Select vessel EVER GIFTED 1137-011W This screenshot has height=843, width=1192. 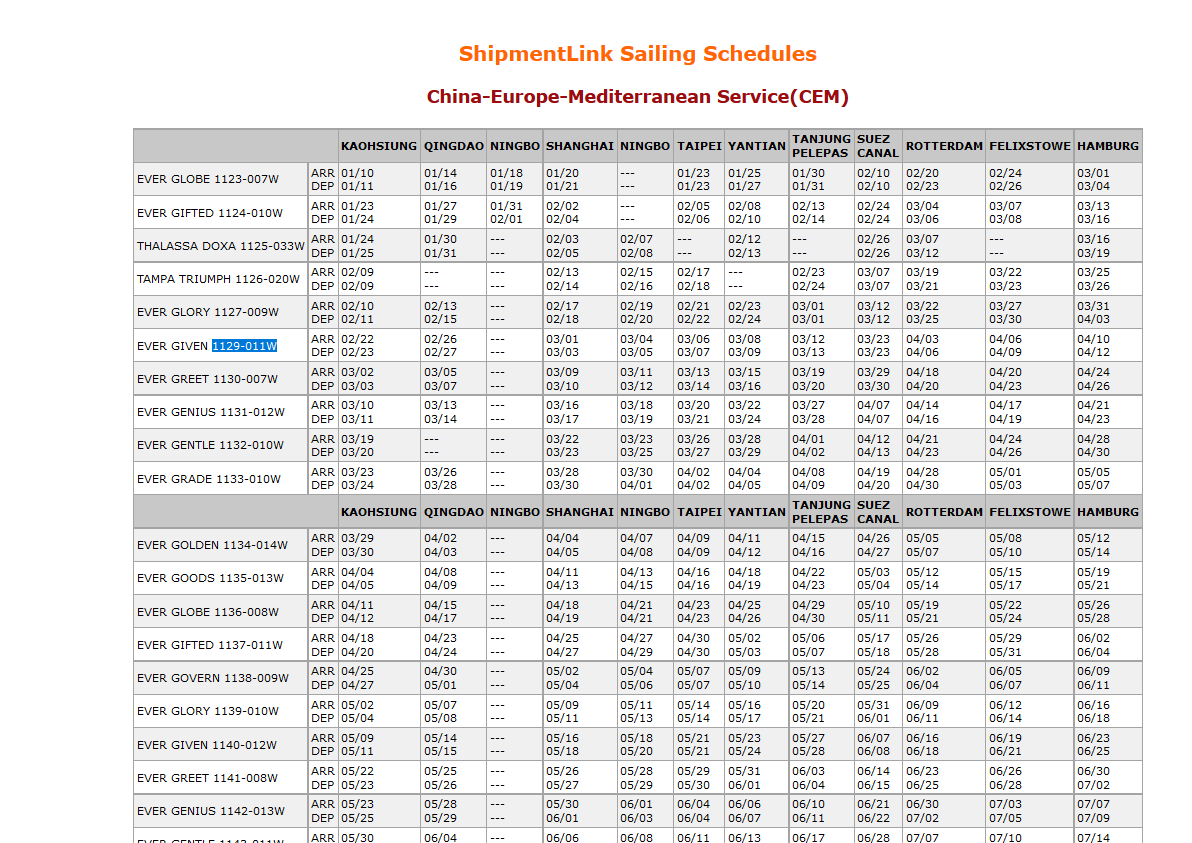(x=210, y=645)
